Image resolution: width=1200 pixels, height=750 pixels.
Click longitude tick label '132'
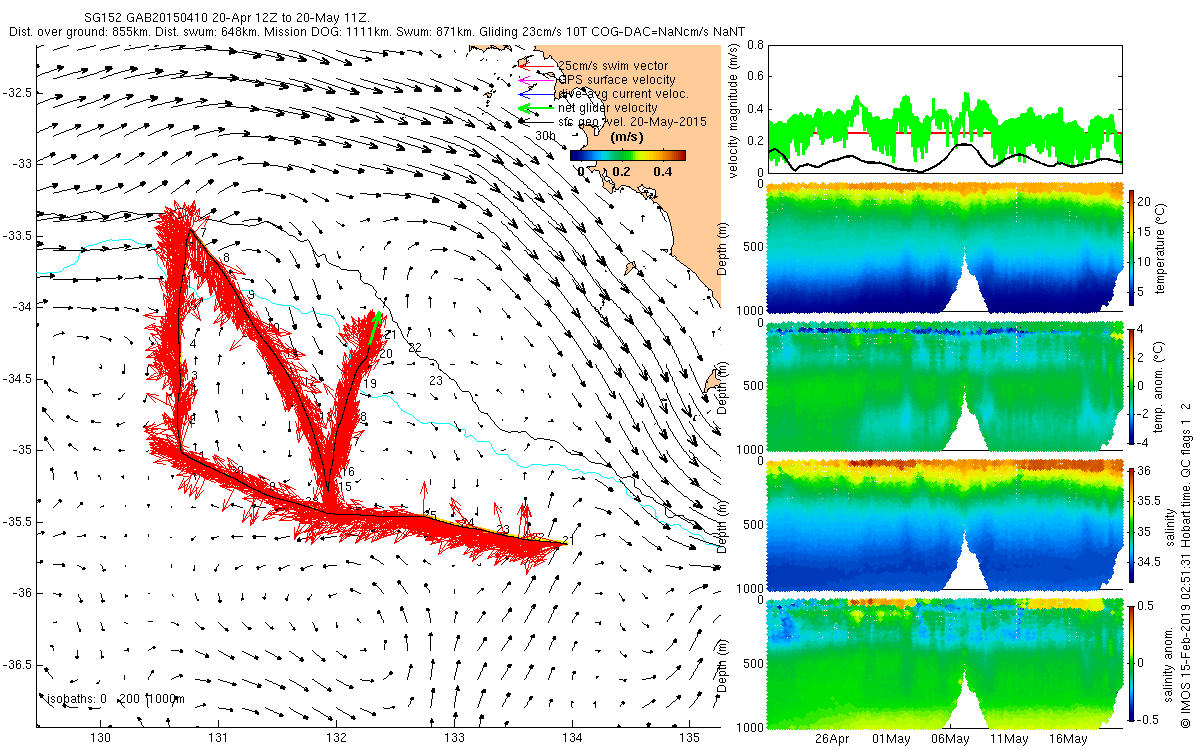tap(336, 738)
